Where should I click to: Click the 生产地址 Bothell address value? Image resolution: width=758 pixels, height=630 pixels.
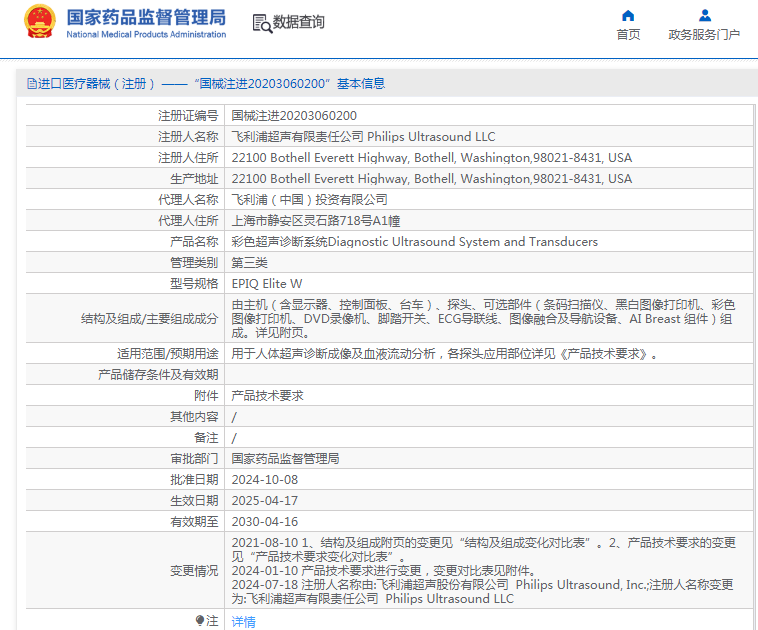point(432,179)
